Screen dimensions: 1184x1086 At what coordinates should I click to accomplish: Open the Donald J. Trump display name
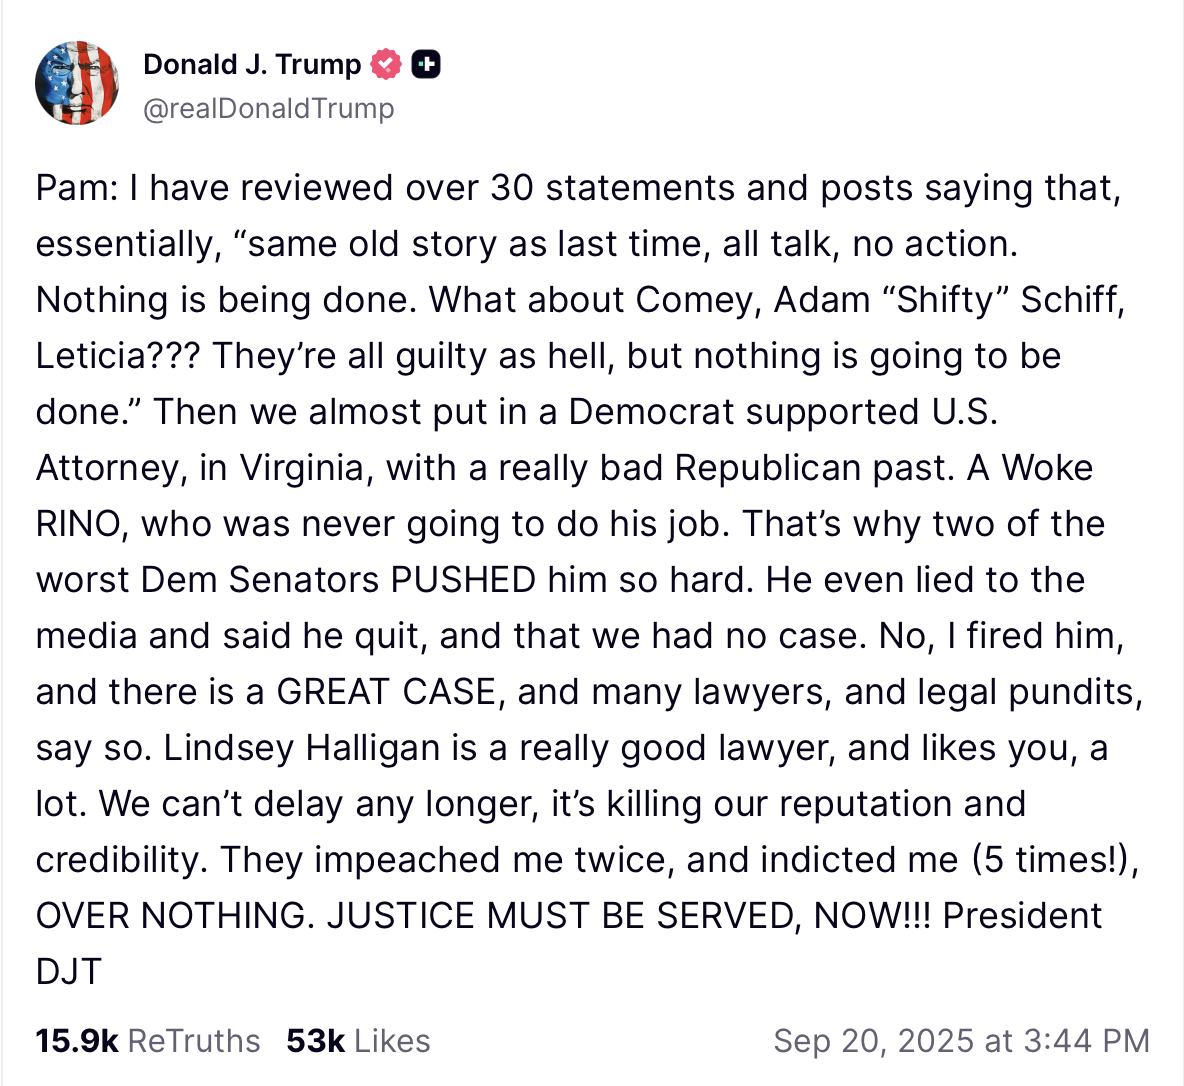(252, 65)
